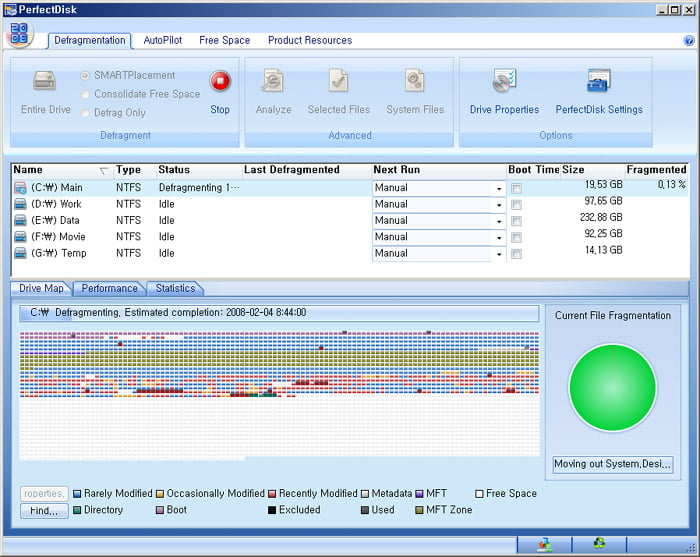Image resolution: width=700 pixels, height=557 pixels.
Task: Select the SMARTPlacement radio button
Action: click(x=85, y=75)
